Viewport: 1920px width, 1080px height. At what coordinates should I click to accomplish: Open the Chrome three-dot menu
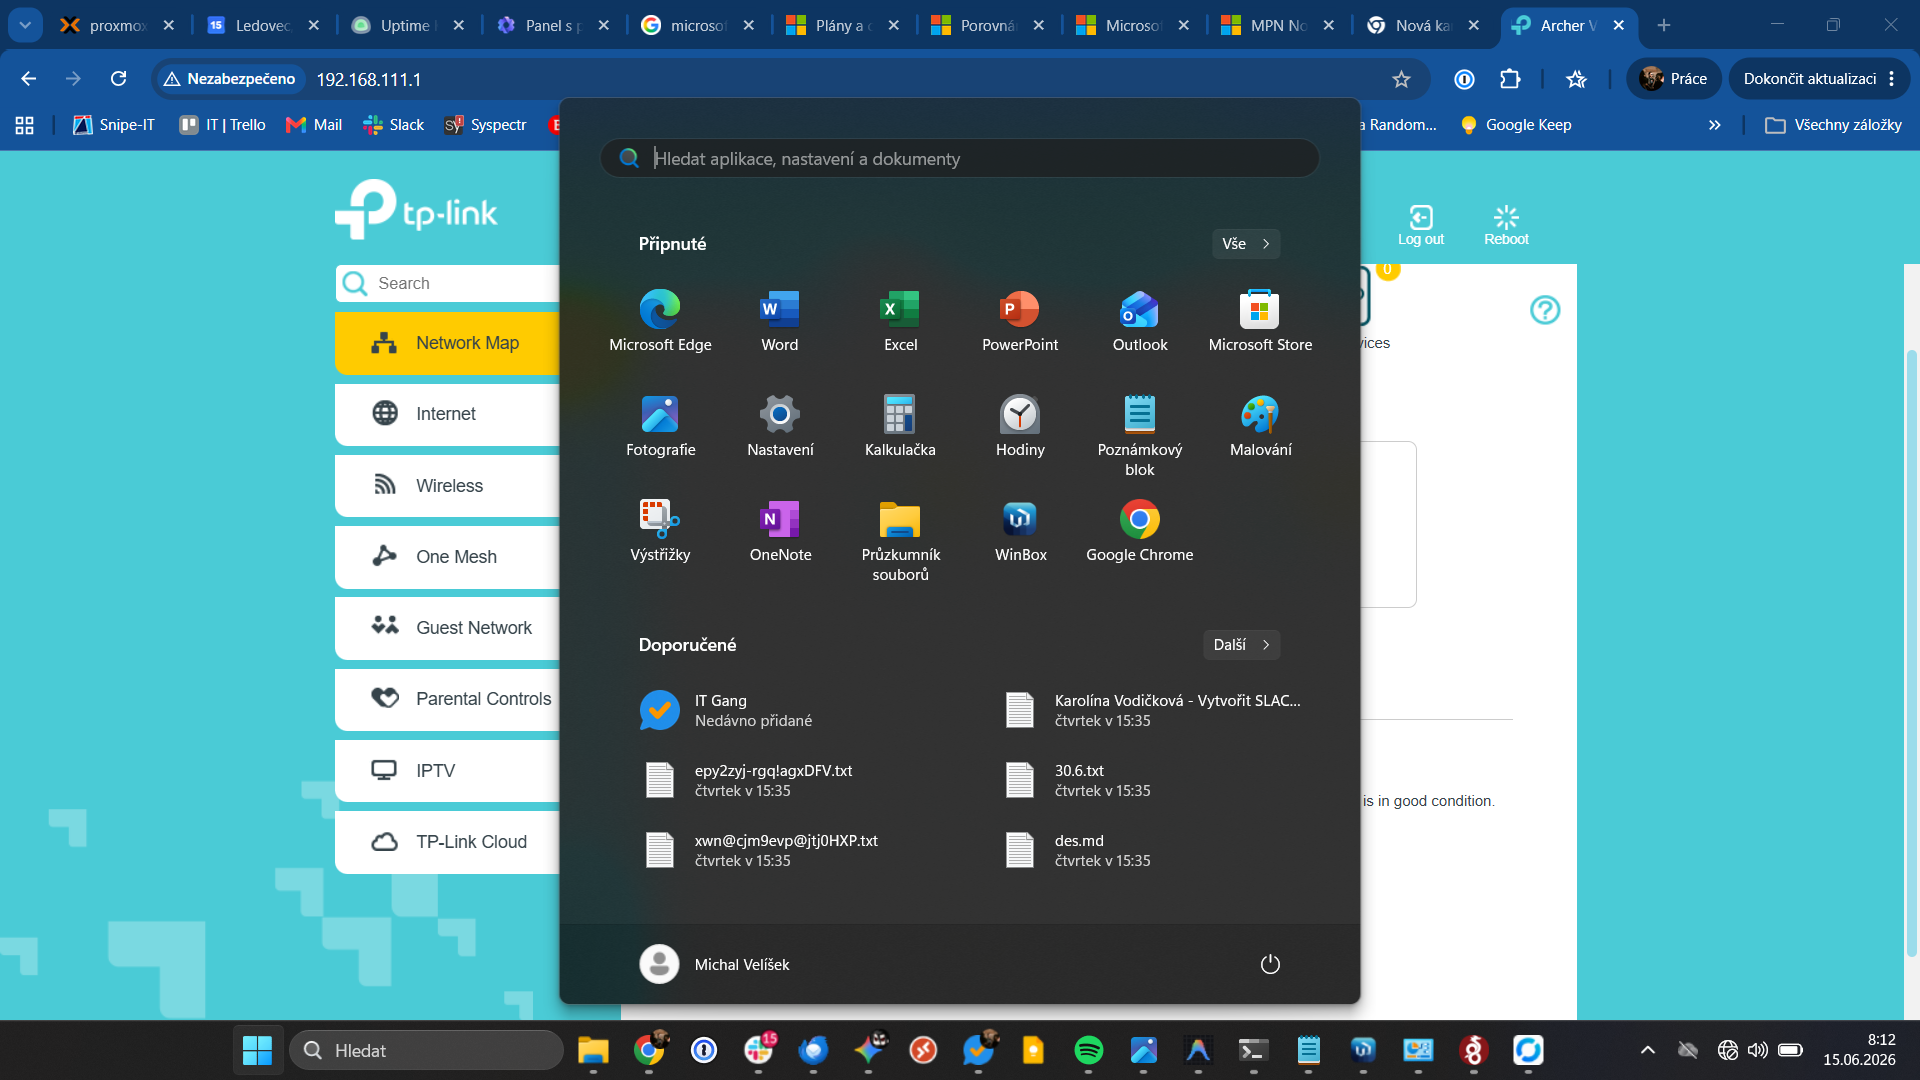[1892, 79]
